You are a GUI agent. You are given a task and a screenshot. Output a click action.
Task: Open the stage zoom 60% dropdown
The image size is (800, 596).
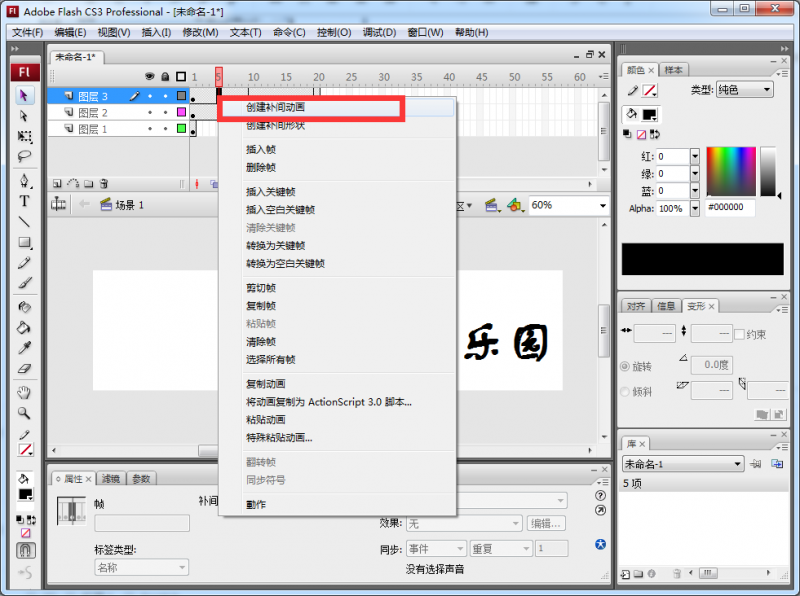click(x=603, y=205)
